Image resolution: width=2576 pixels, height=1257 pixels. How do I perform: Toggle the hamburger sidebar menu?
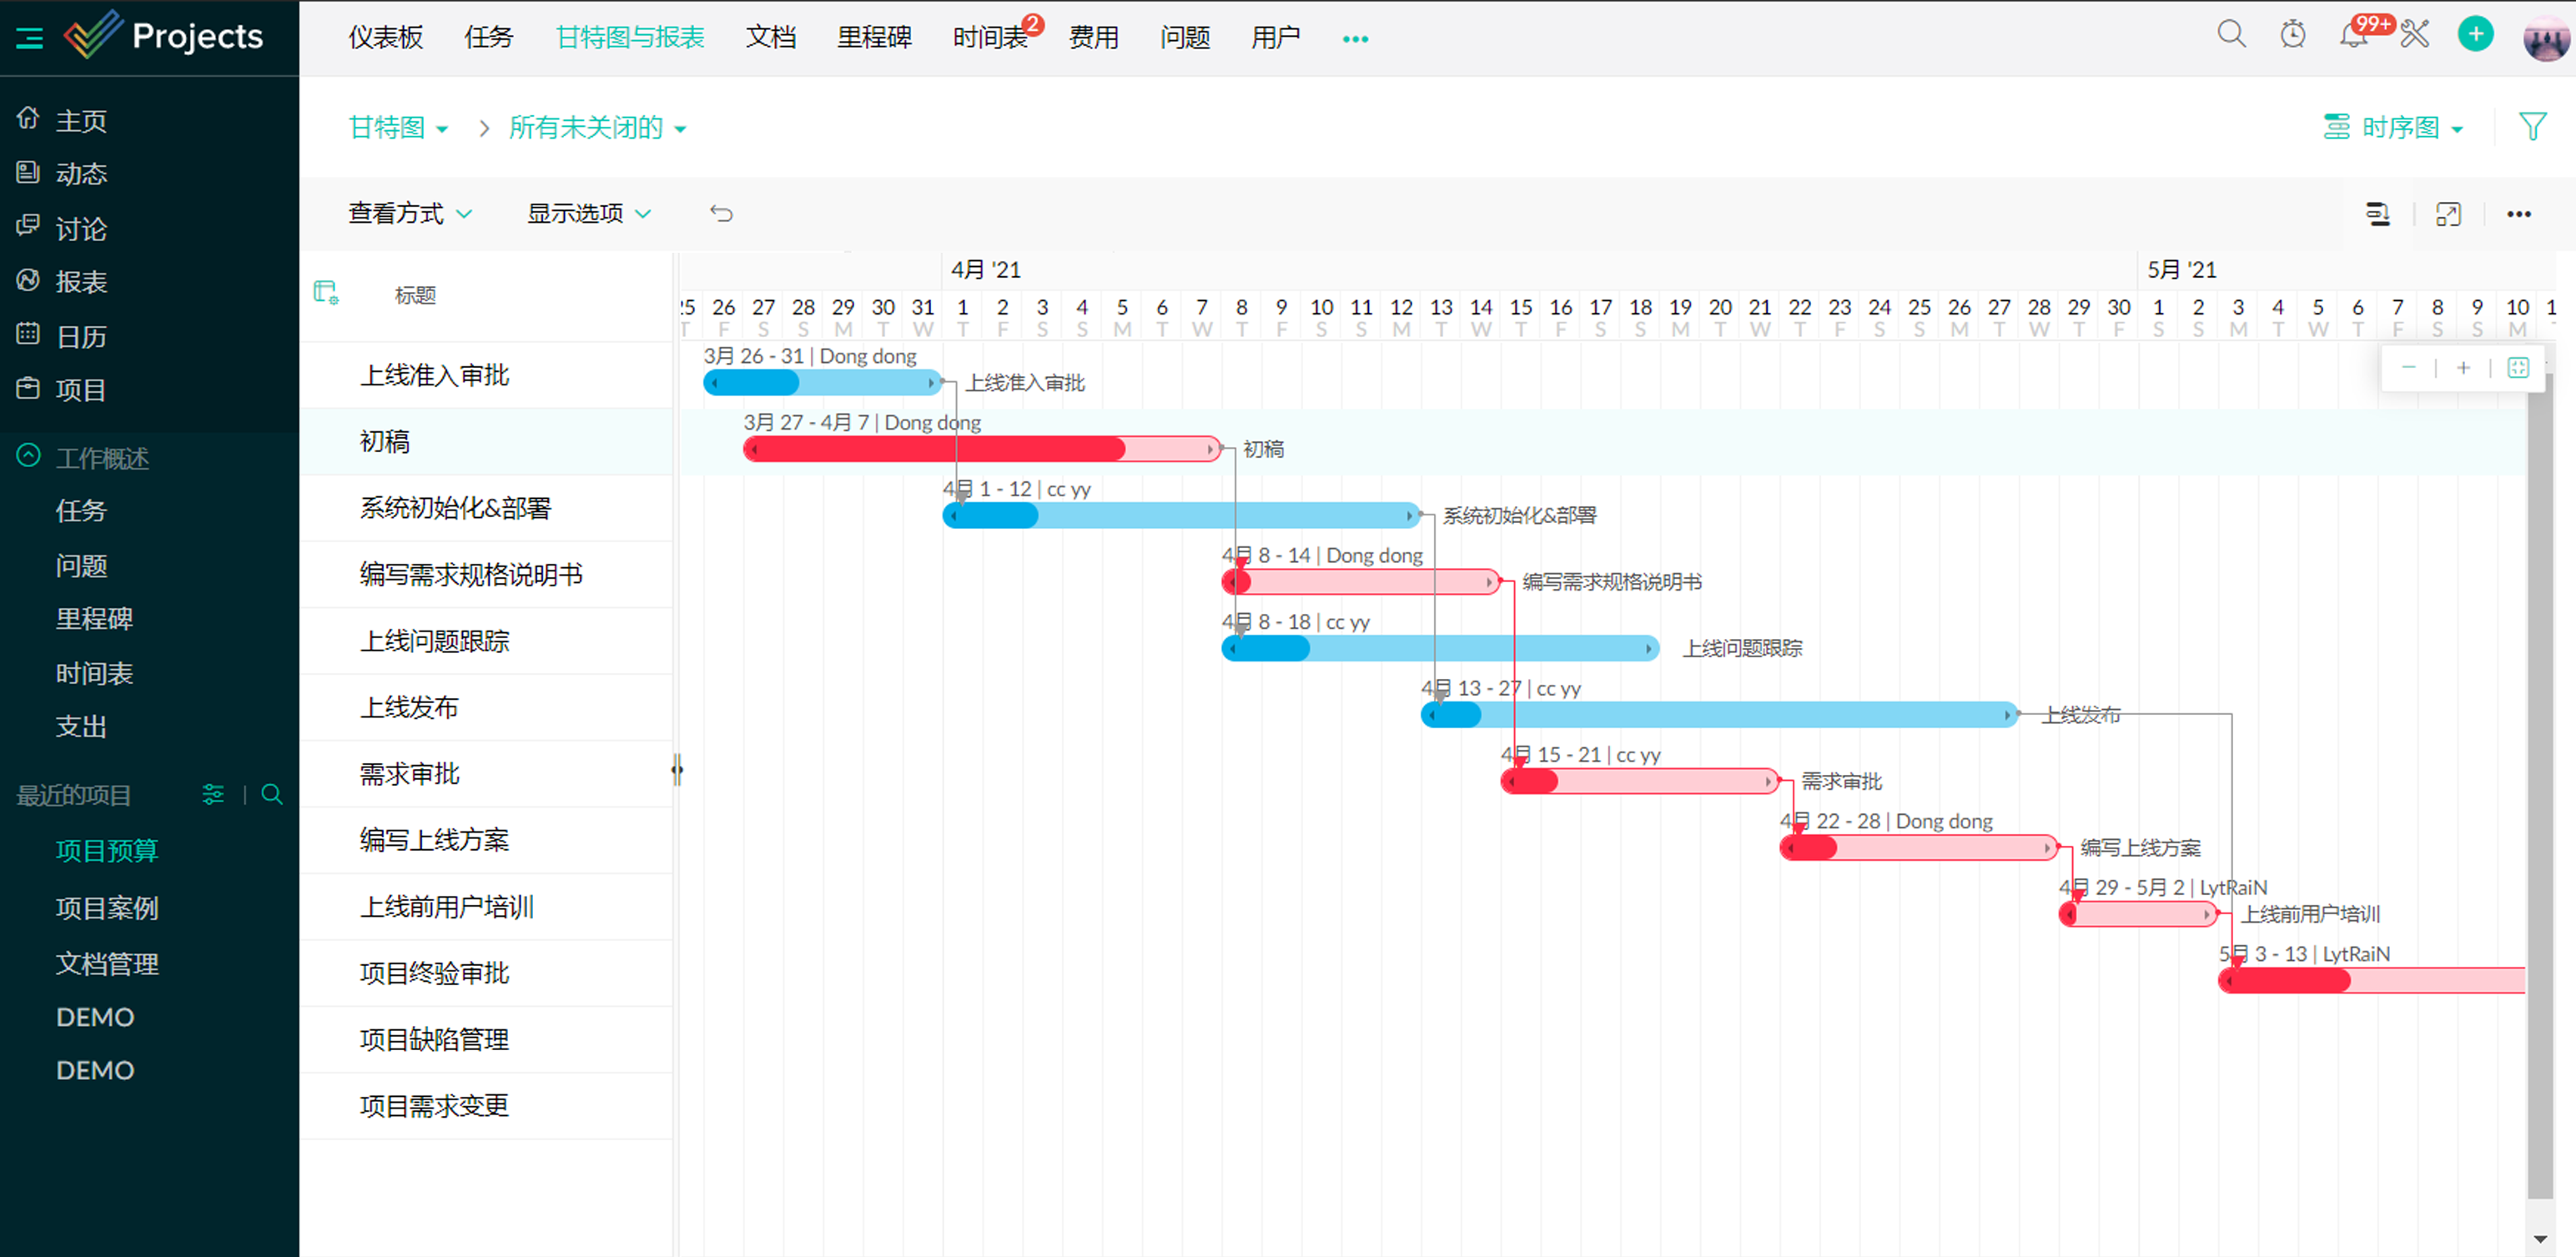29,38
